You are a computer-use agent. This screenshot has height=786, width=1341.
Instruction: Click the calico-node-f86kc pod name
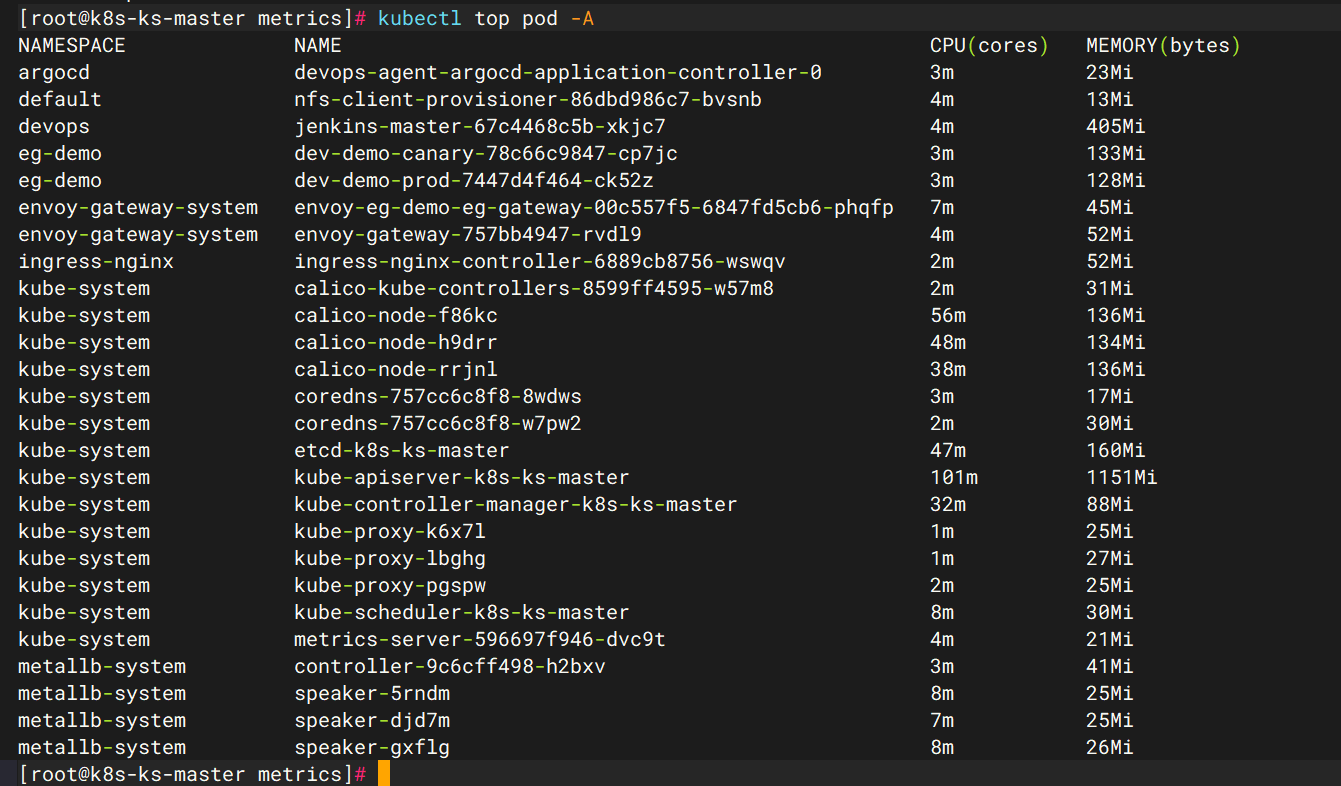click(396, 316)
